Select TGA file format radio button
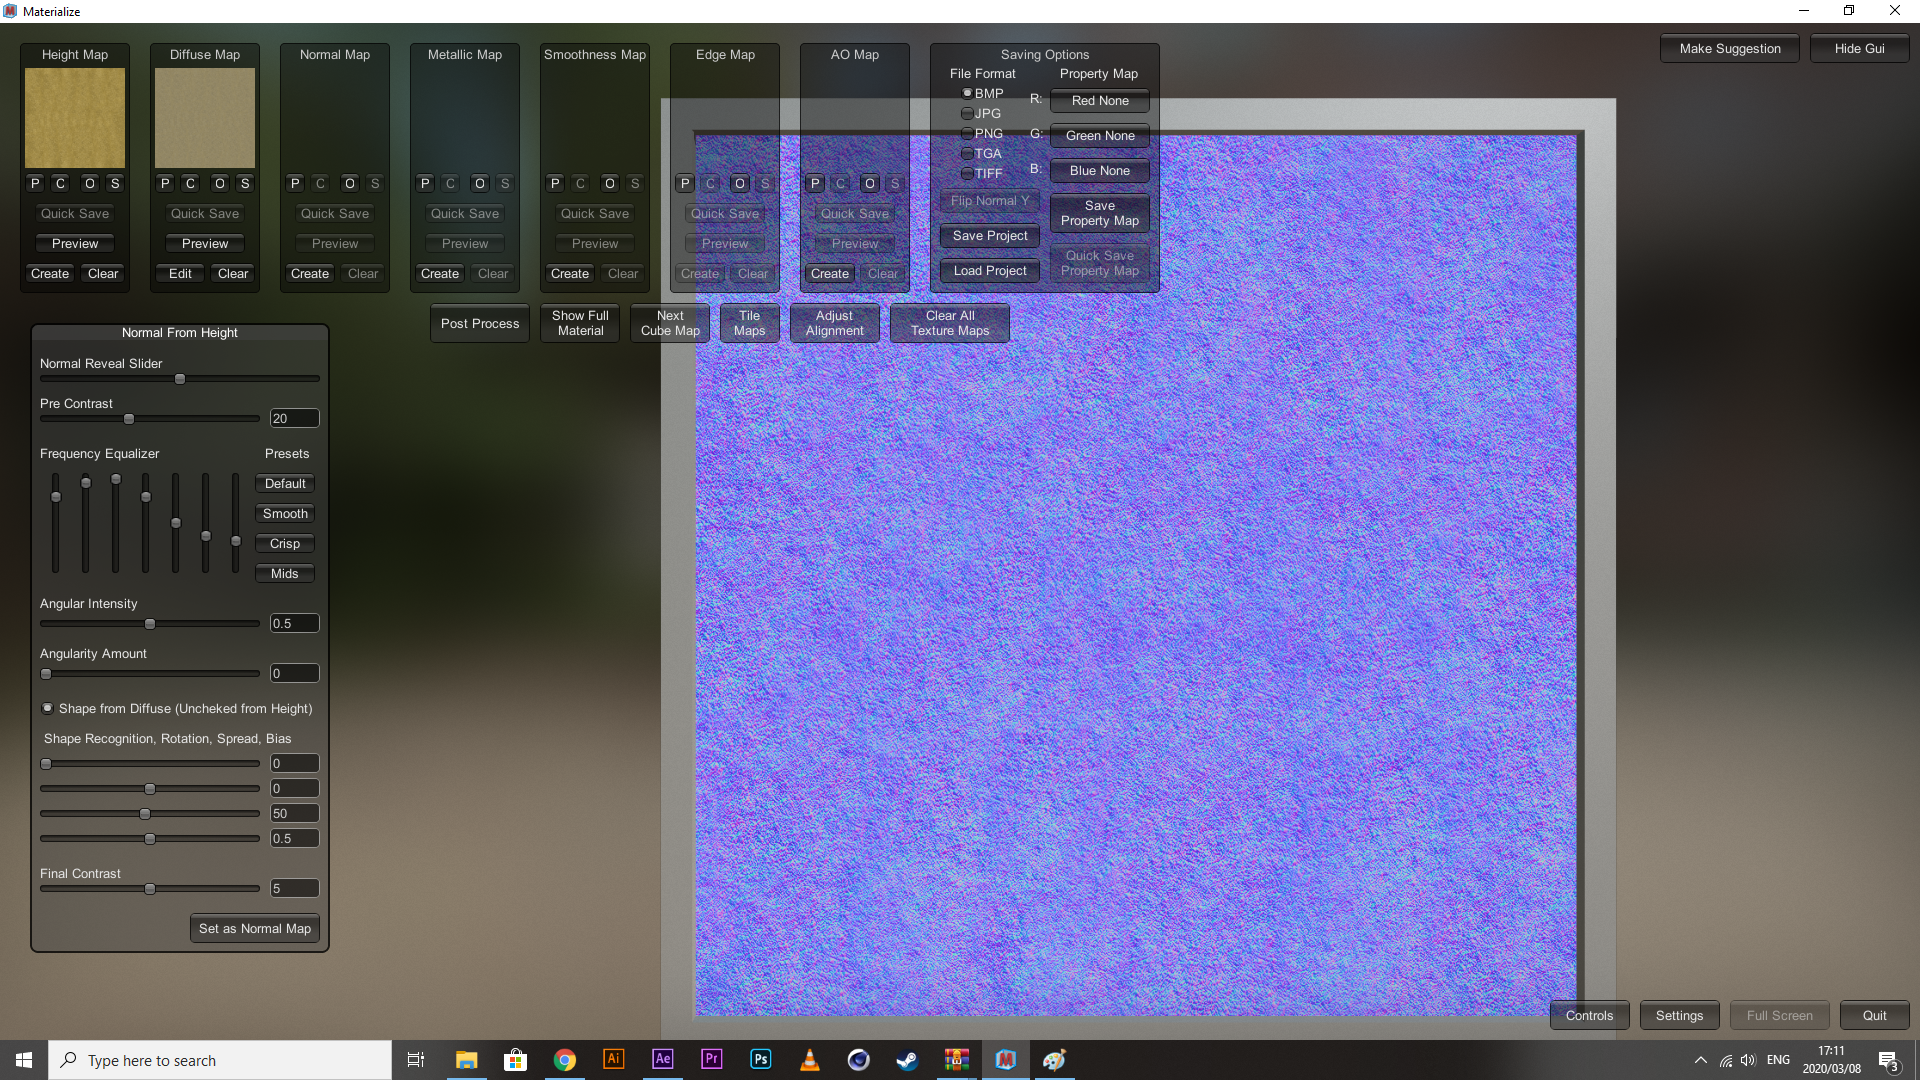The image size is (1920, 1080). click(968, 153)
